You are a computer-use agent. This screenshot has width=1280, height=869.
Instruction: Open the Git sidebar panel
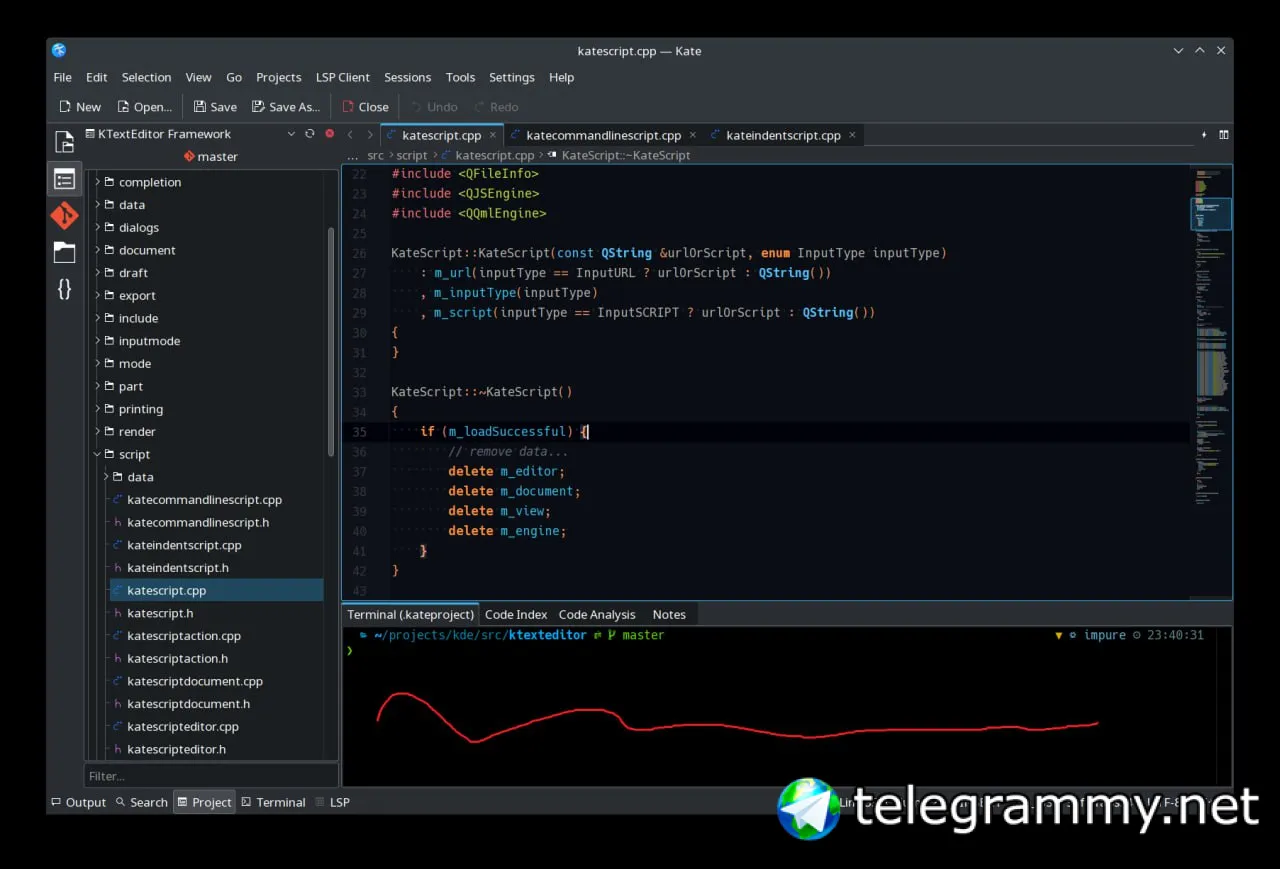(x=64, y=215)
